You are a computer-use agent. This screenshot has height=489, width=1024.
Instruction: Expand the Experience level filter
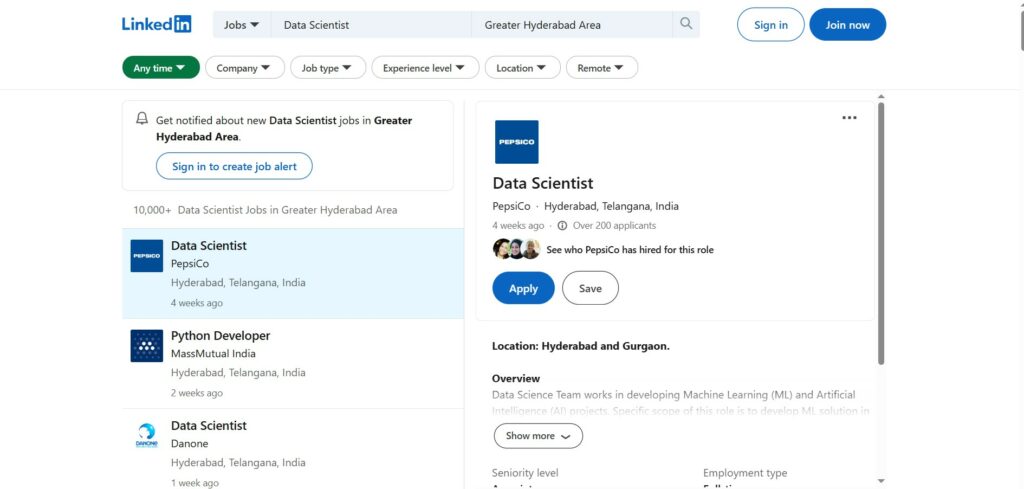pyautogui.click(x=424, y=68)
